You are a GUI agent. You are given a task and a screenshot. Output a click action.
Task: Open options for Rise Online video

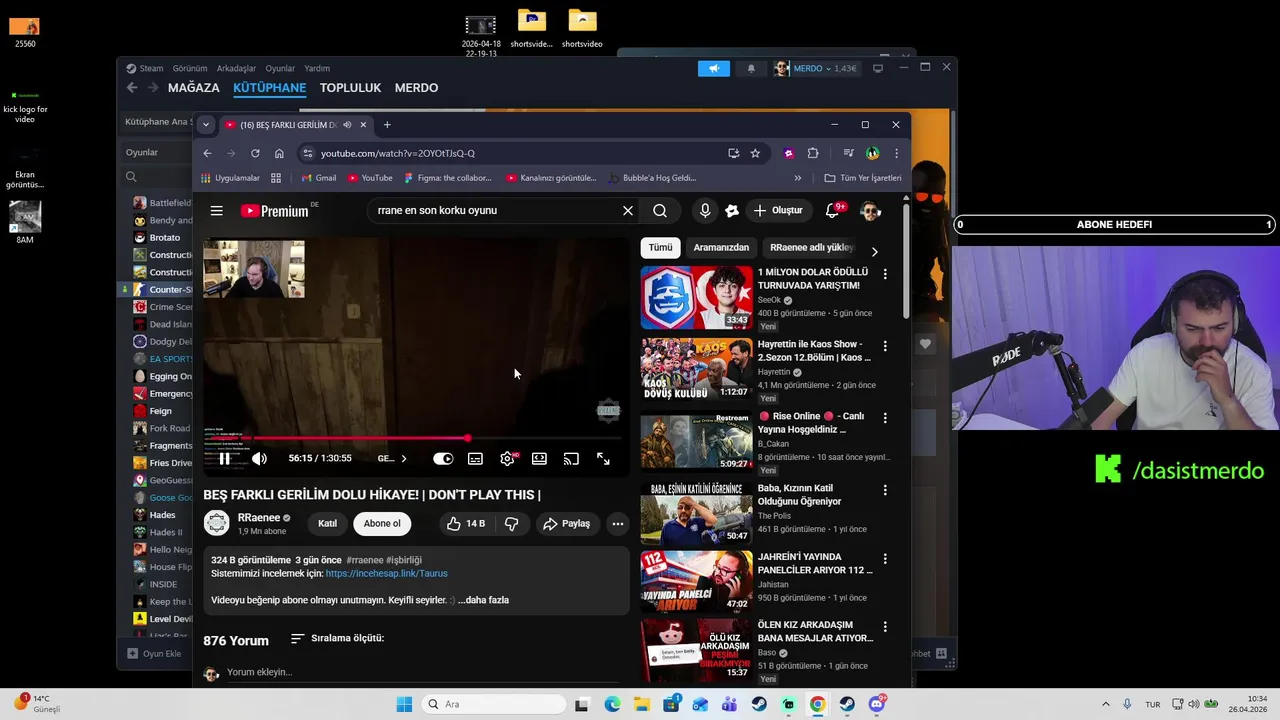click(884, 418)
